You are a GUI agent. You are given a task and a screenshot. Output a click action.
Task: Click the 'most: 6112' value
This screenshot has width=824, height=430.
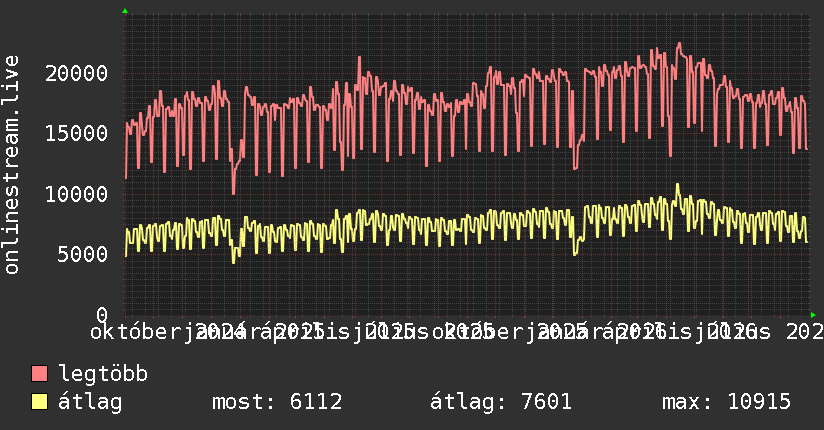pyautogui.click(x=277, y=402)
